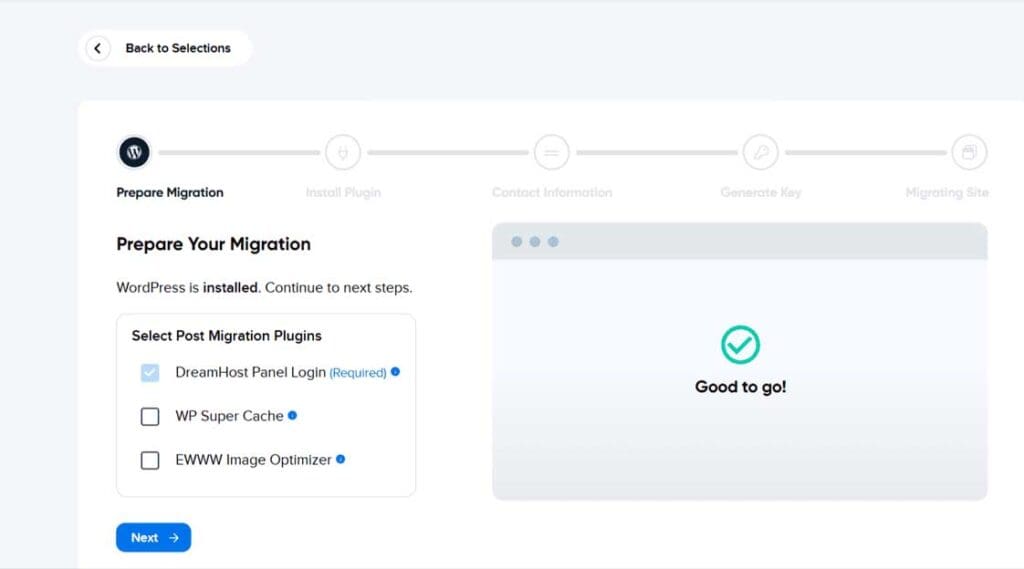Viewport: 1024px width, 569px height.
Task: Click the DreamHost Panel Login label
Action: (251, 372)
